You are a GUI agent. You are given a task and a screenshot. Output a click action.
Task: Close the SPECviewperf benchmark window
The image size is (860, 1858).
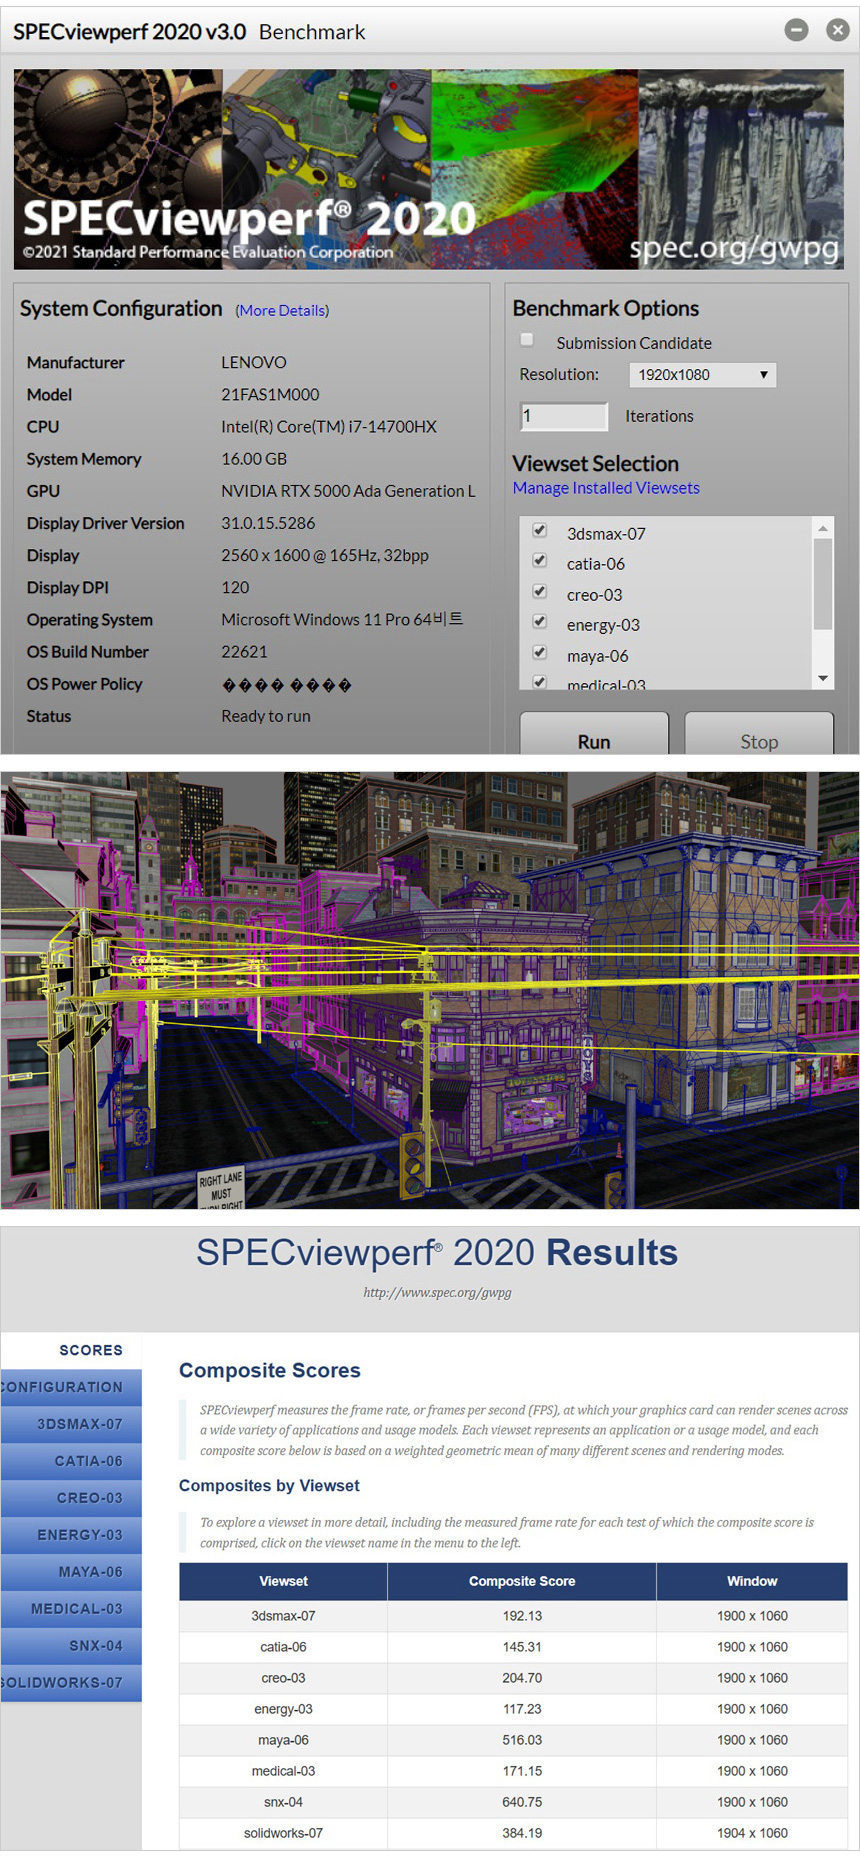tap(838, 30)
